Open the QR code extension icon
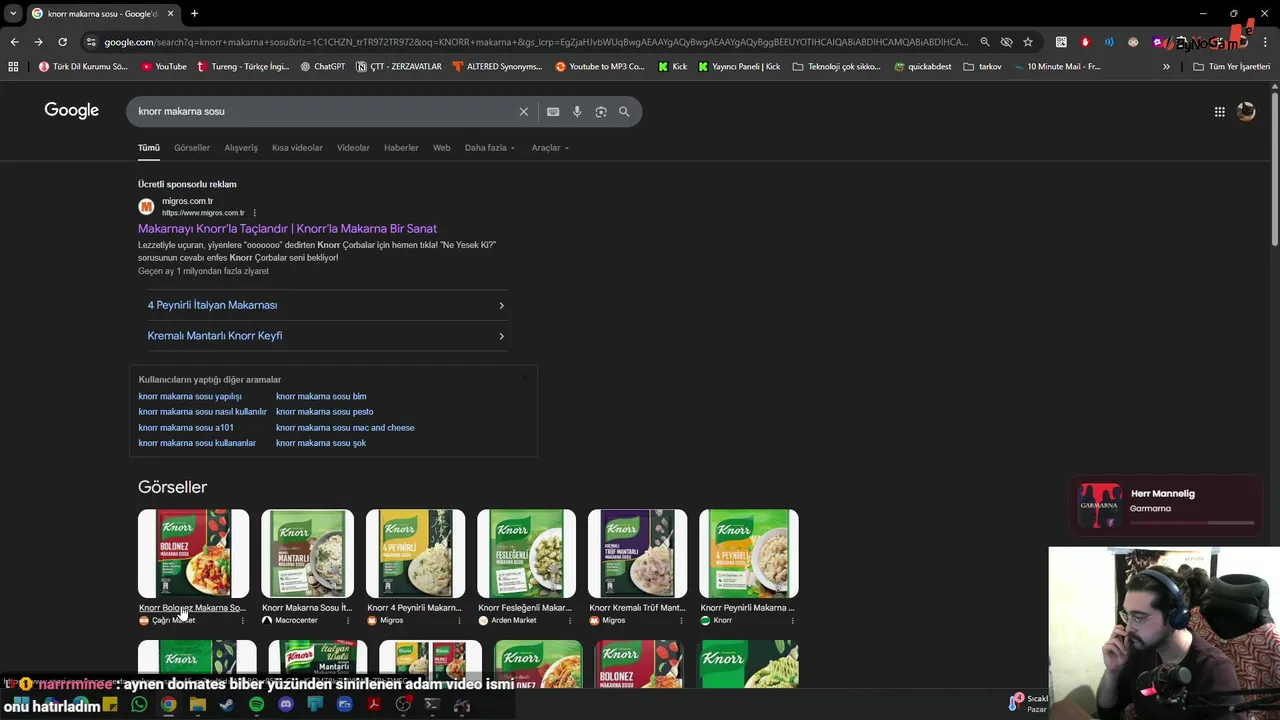Viewport: 1280px width, 720px height. click(x=1061, y=42)
